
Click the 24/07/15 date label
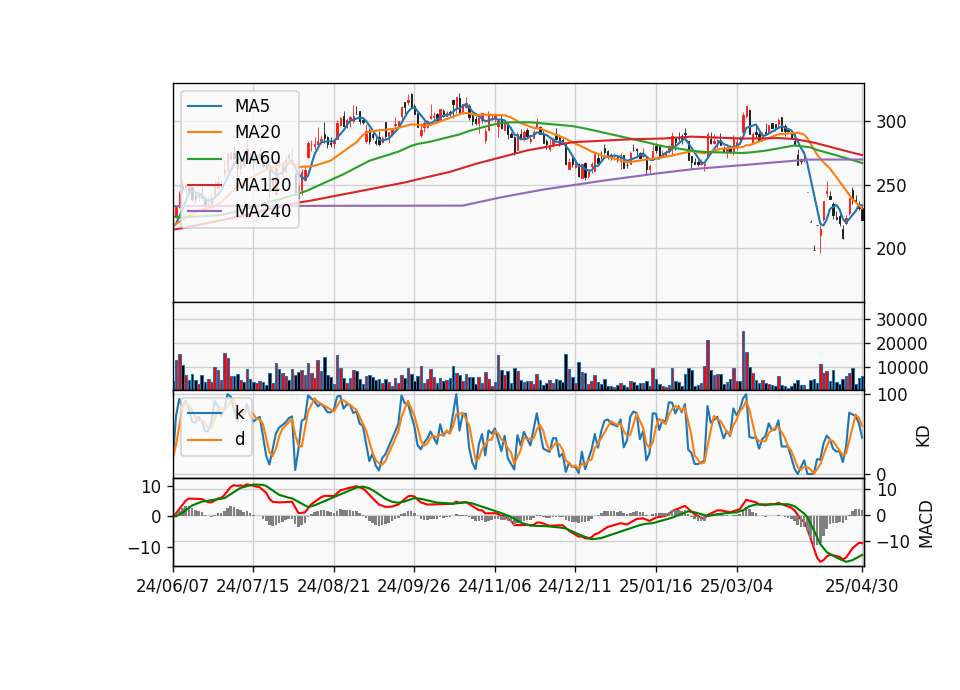point(253,586)
